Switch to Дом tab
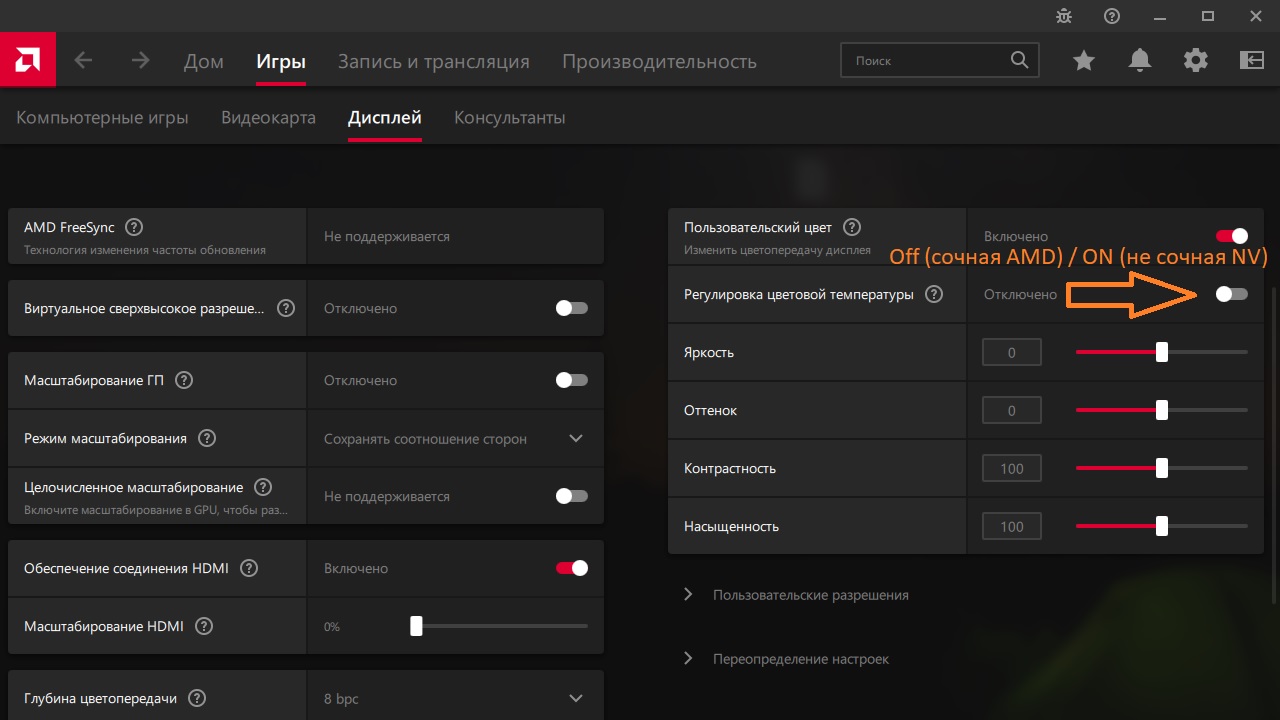The image size is (1280, 720). (204, 61)
